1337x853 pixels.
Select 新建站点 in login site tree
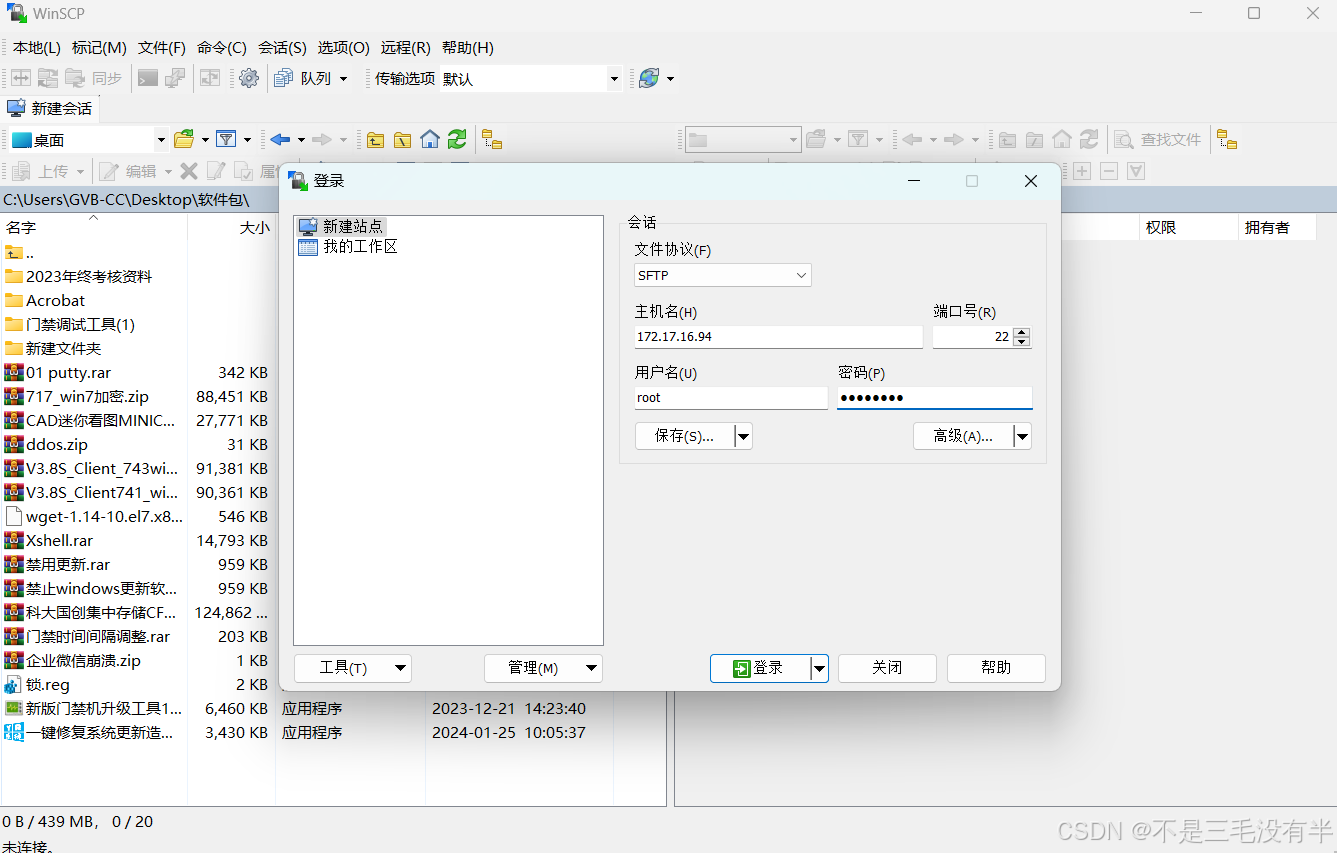pyautogui.click(x=341, y=226)
